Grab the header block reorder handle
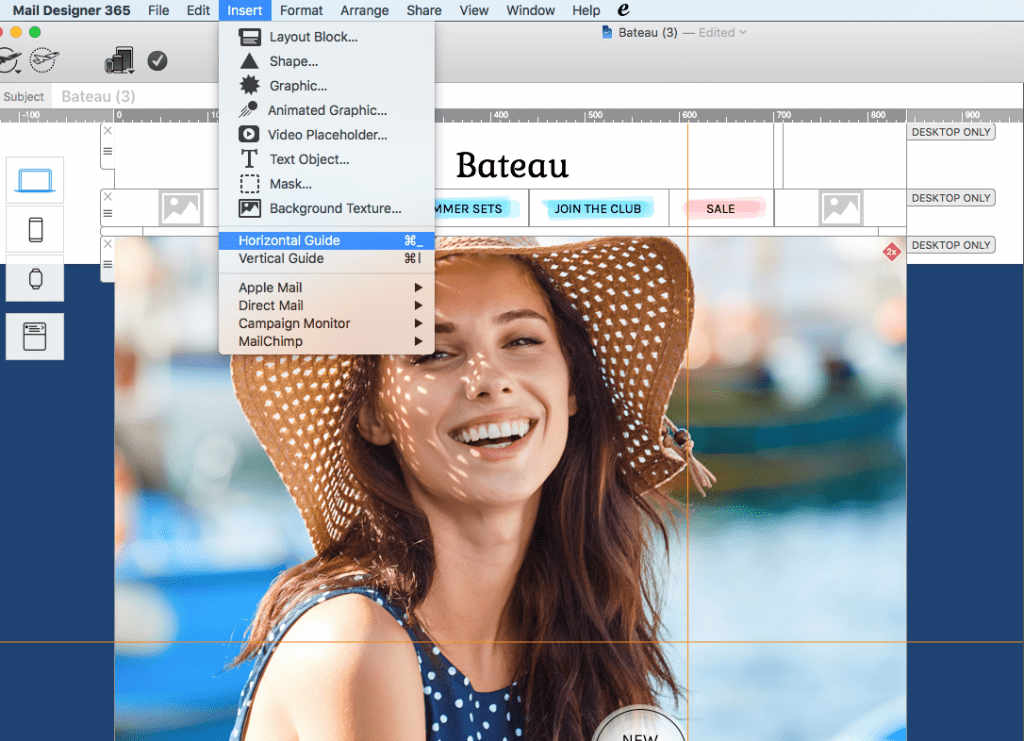Viewport: 1024px width, 741px height. coord(108,151)
